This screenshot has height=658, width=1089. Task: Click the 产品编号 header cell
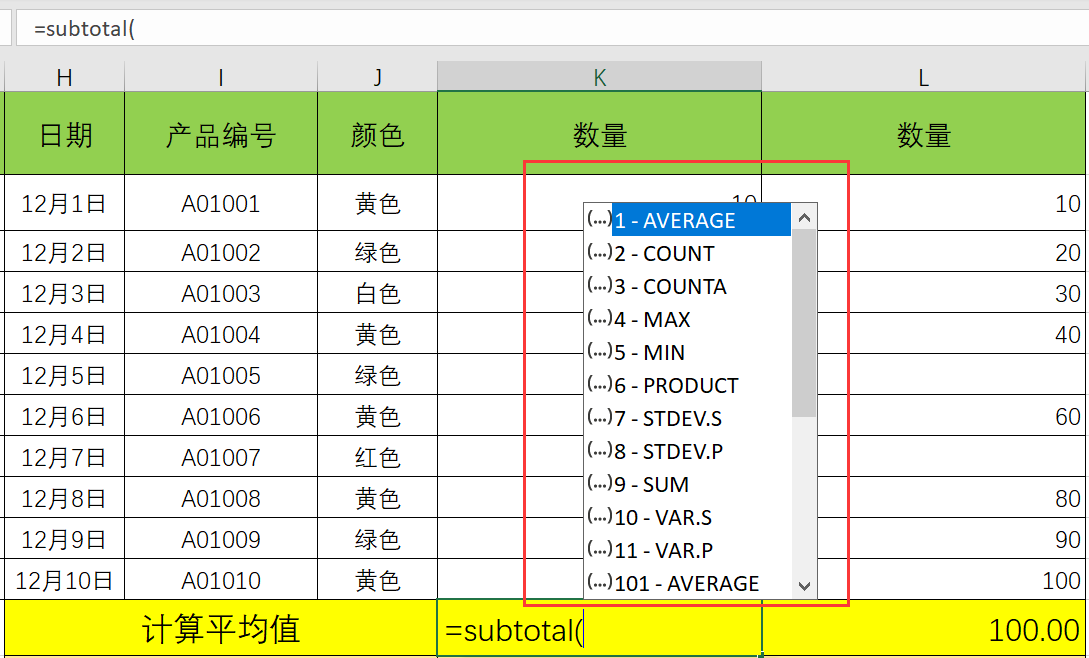(x=221, y=133)
